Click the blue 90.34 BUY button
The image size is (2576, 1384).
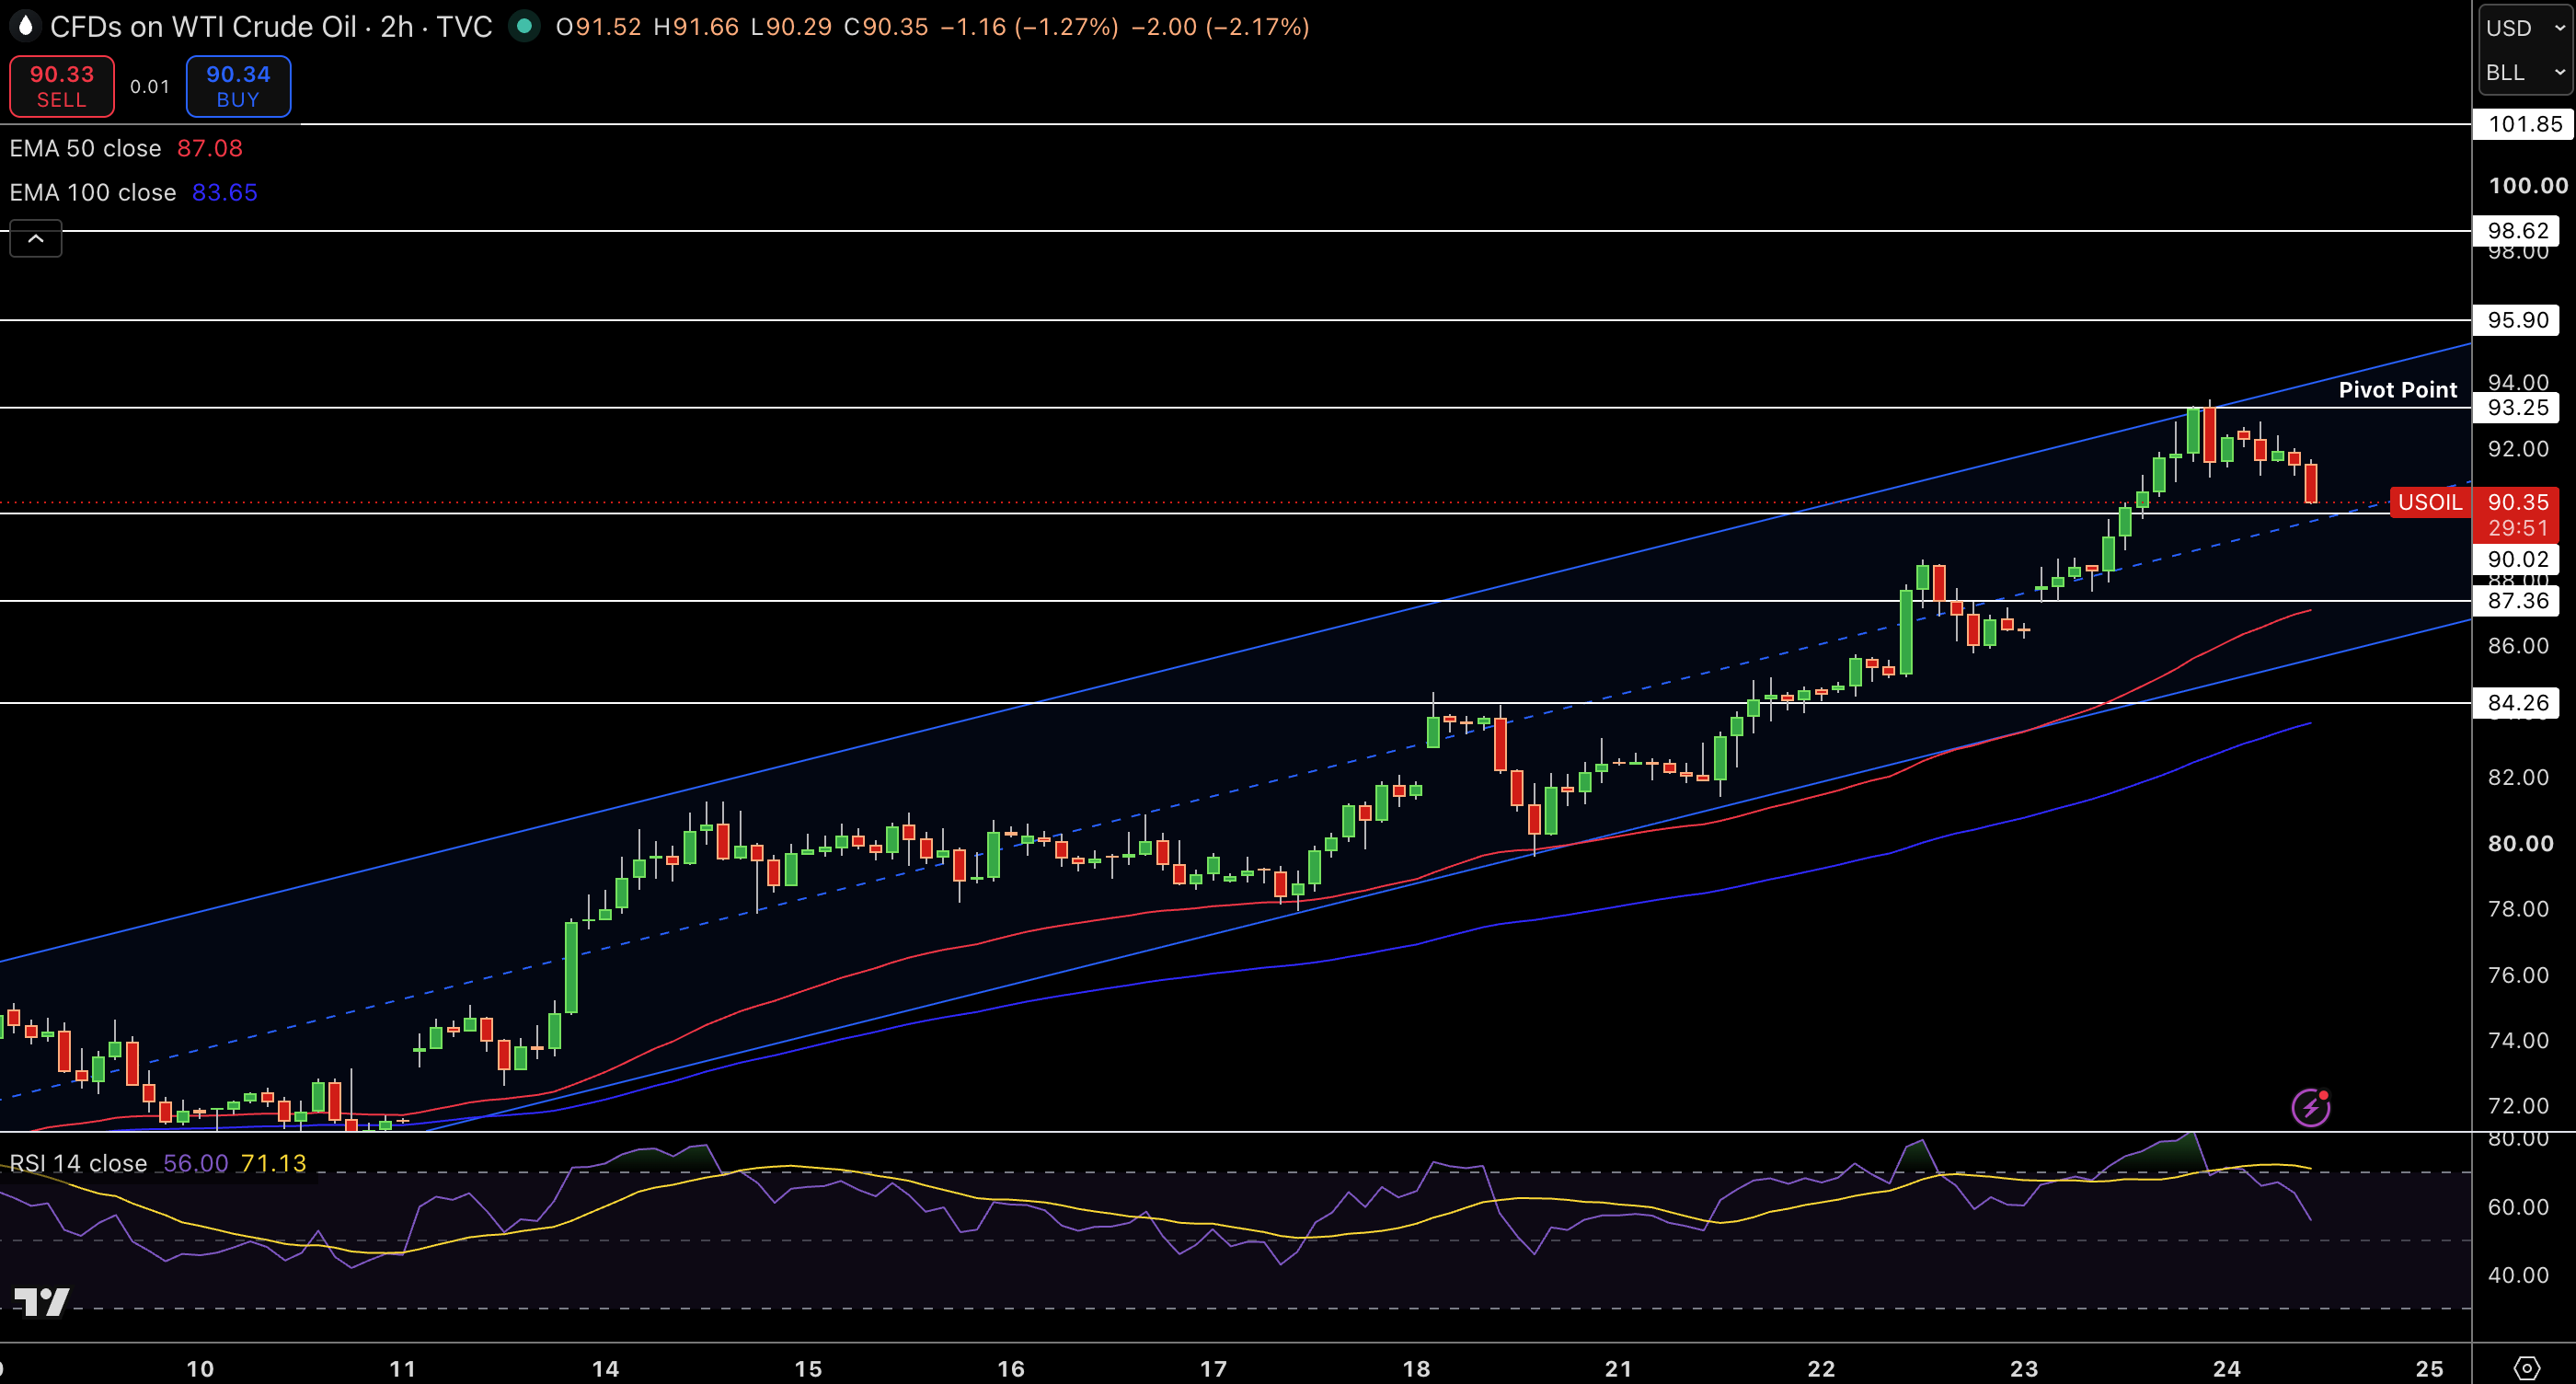[238, 87]
